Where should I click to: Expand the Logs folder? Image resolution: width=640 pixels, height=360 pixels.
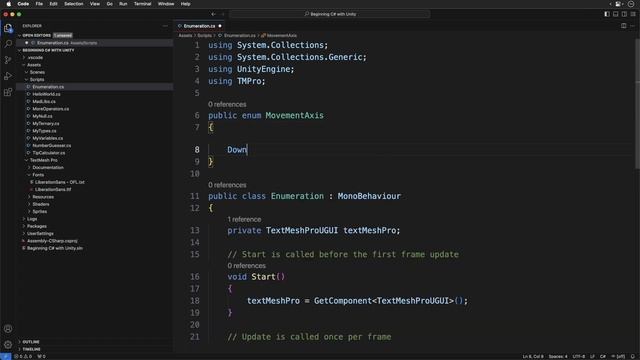[x=24, y=219]
